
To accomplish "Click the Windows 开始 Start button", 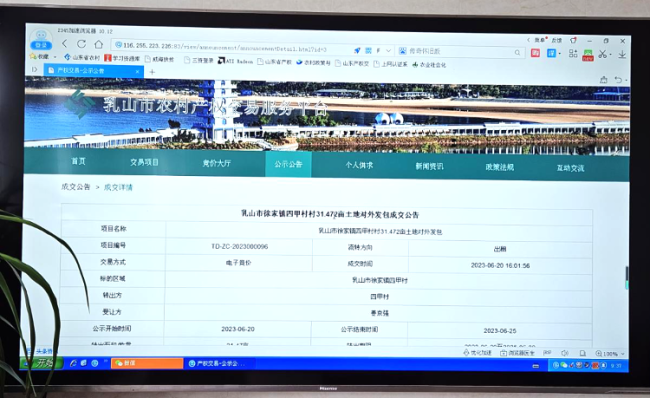I will [42, 363].
